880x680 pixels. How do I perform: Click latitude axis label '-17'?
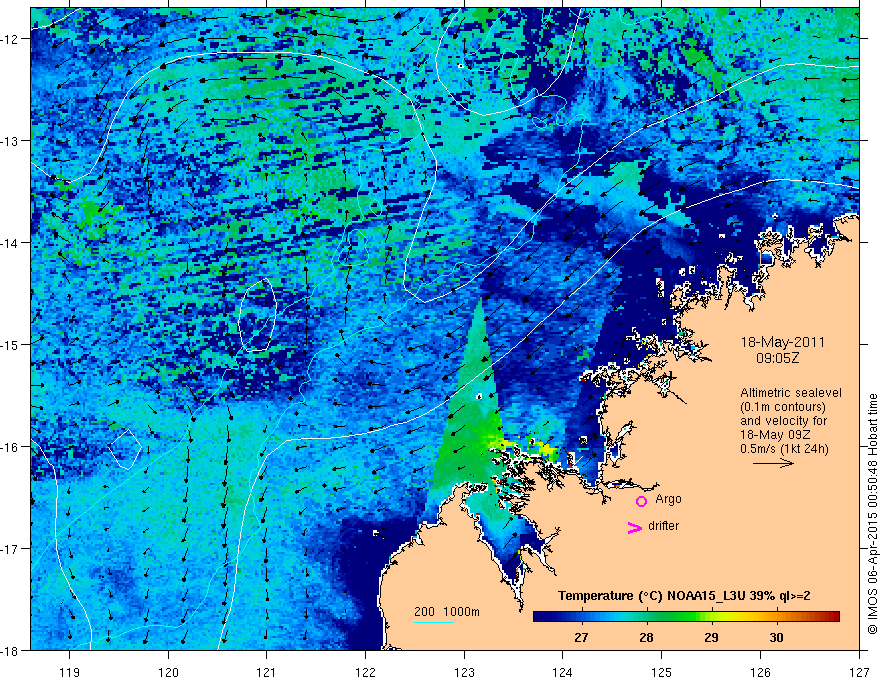[11, 548]
